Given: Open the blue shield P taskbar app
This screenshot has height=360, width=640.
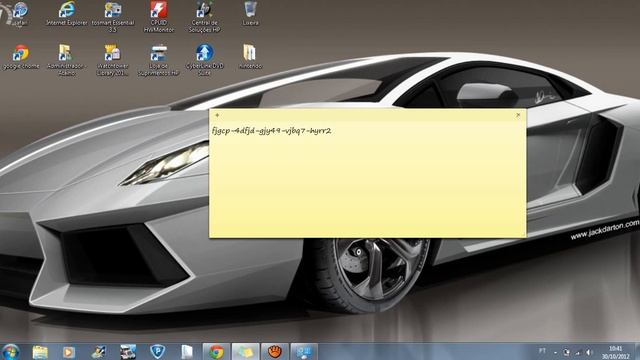Looking at the screenshot, I should click(x=157, y=352).
